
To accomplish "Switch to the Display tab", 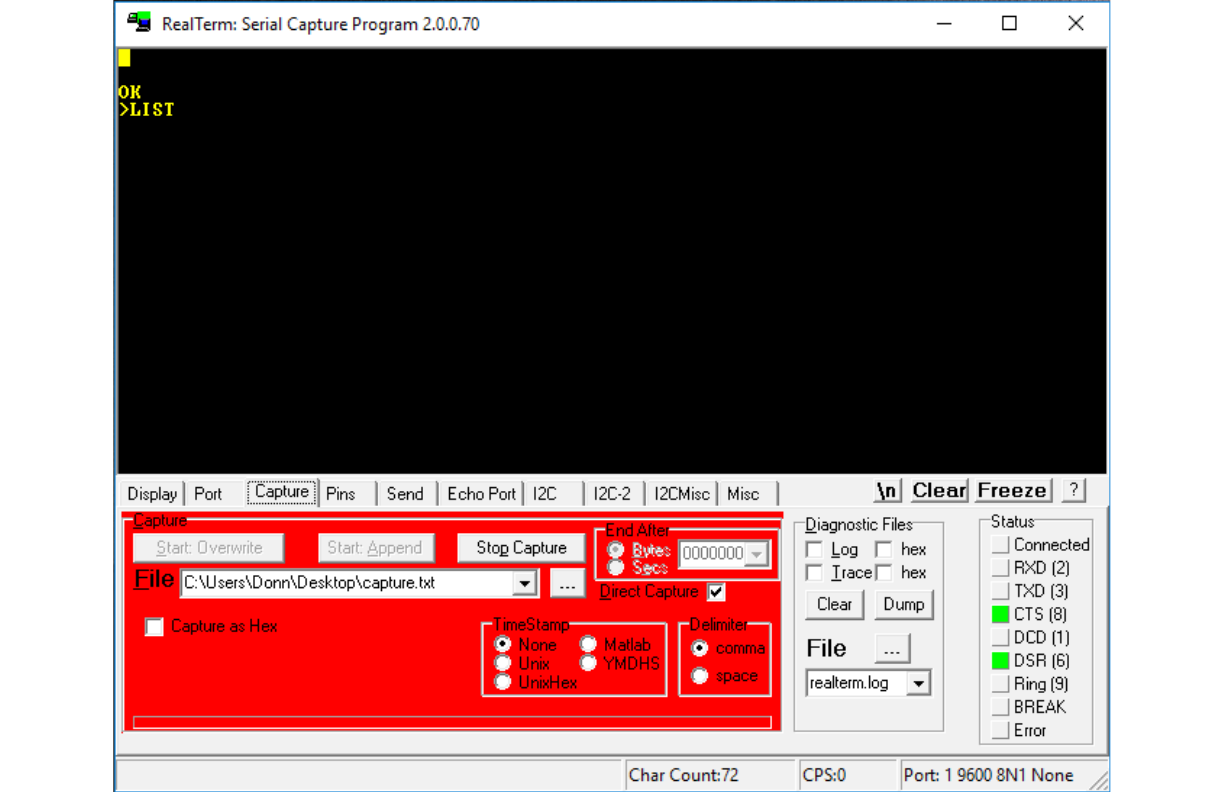I will pos(152,493).
